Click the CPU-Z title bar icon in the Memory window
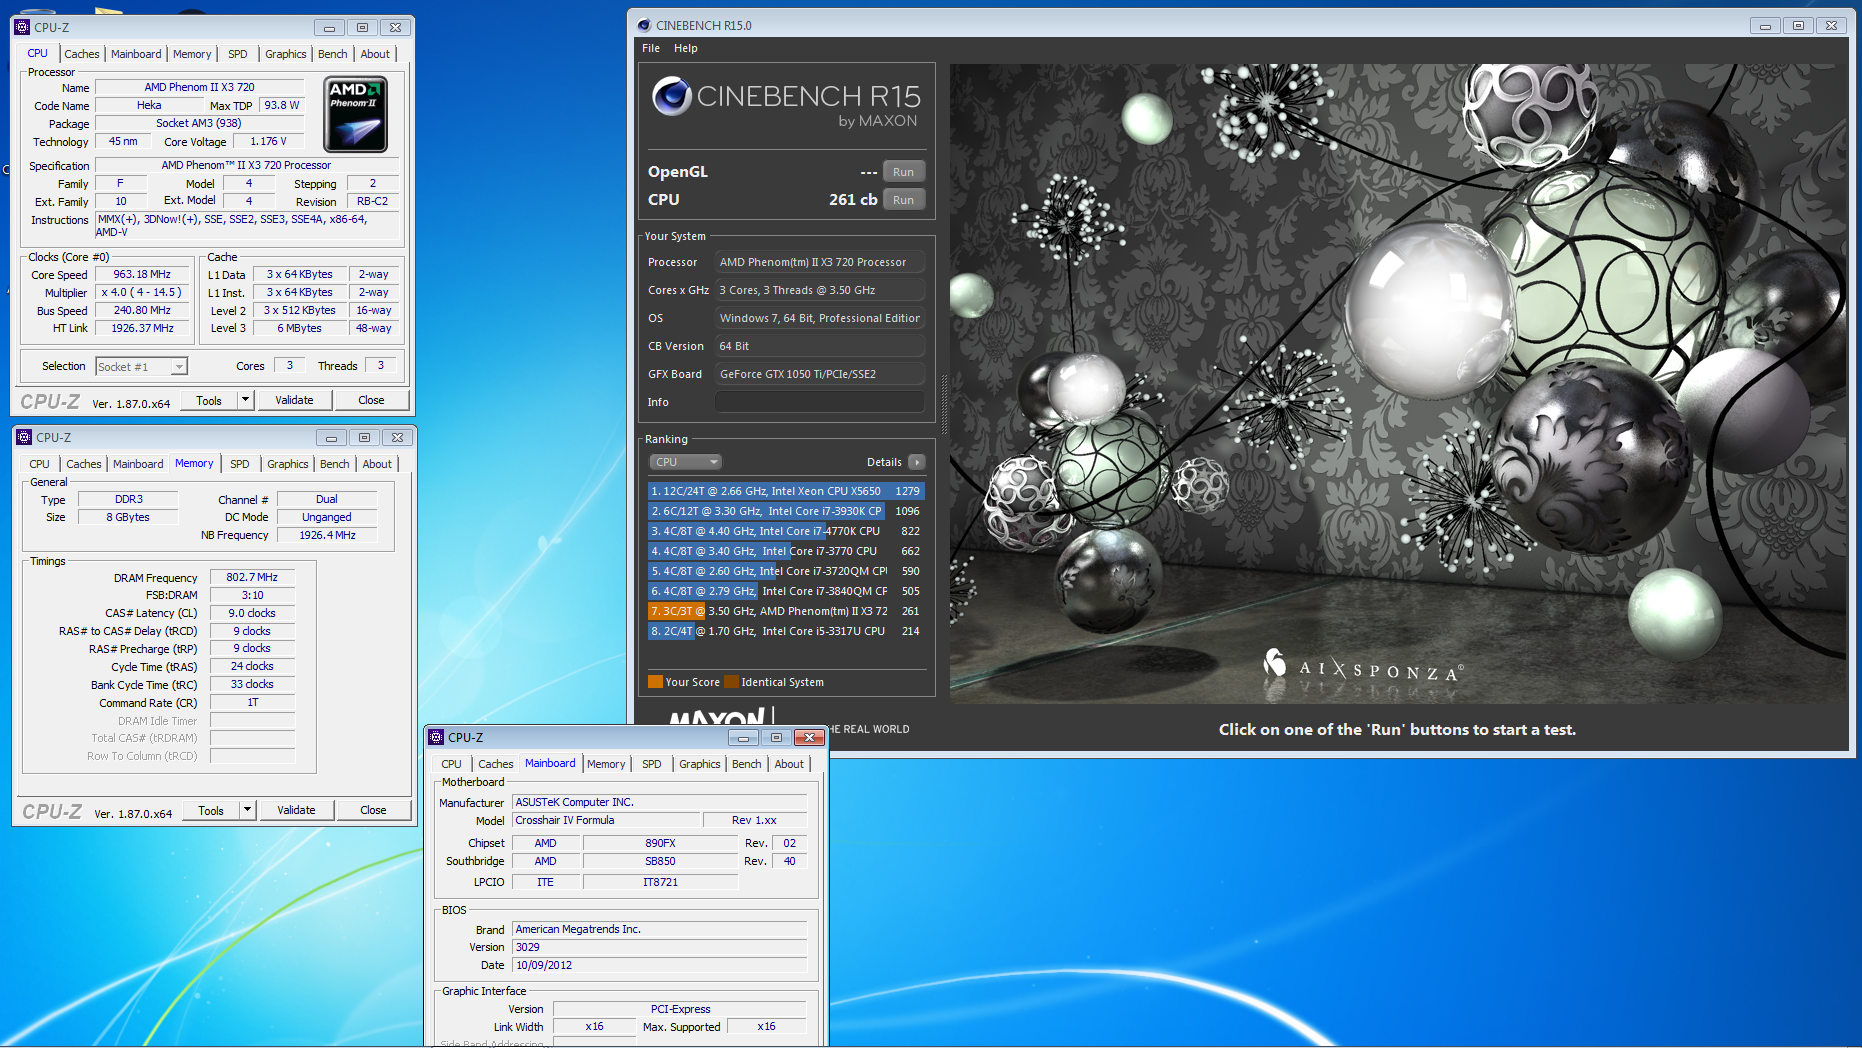Screen dimensions: 1862x1048 (25, 437)
